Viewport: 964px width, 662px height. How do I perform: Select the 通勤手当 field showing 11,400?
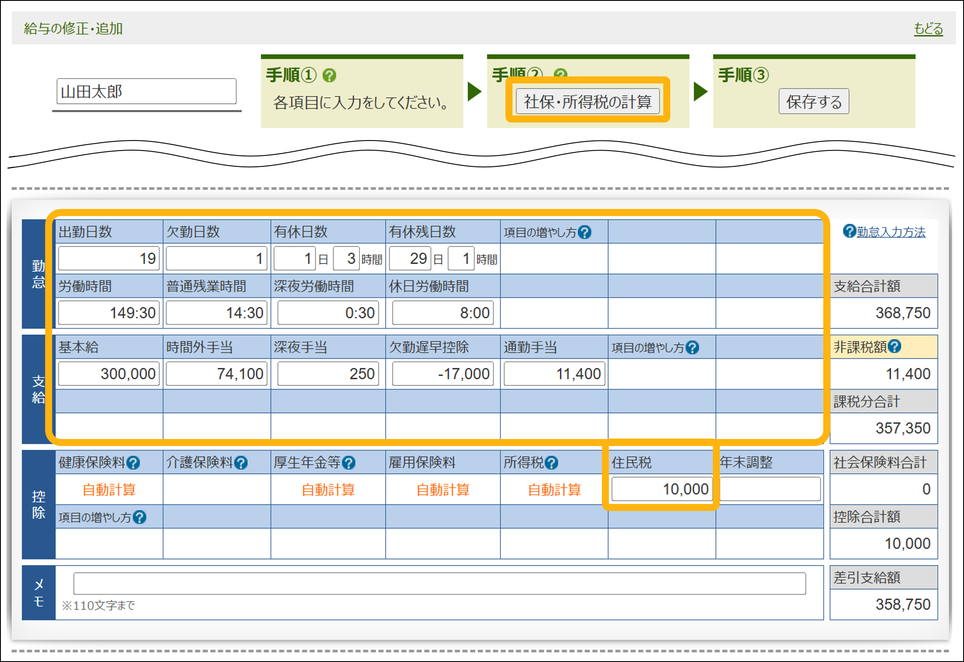(x=553, y=374)
